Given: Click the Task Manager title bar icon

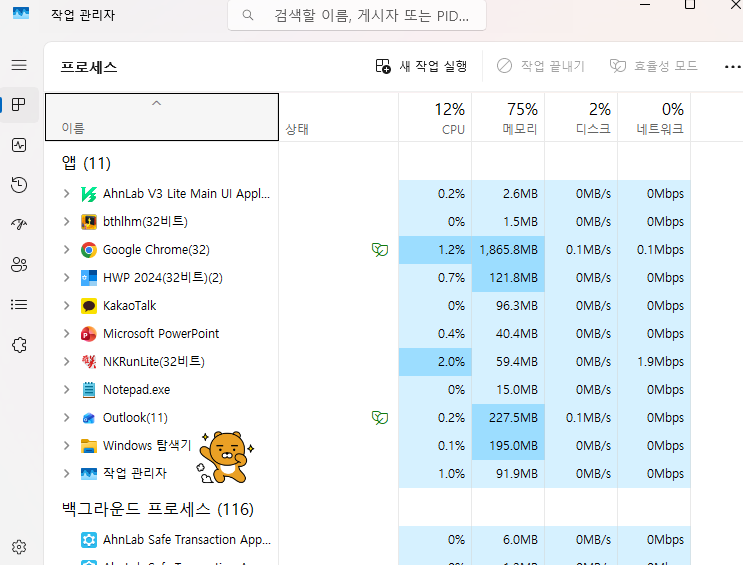Looking at the screenshot, I should (21, 13).
